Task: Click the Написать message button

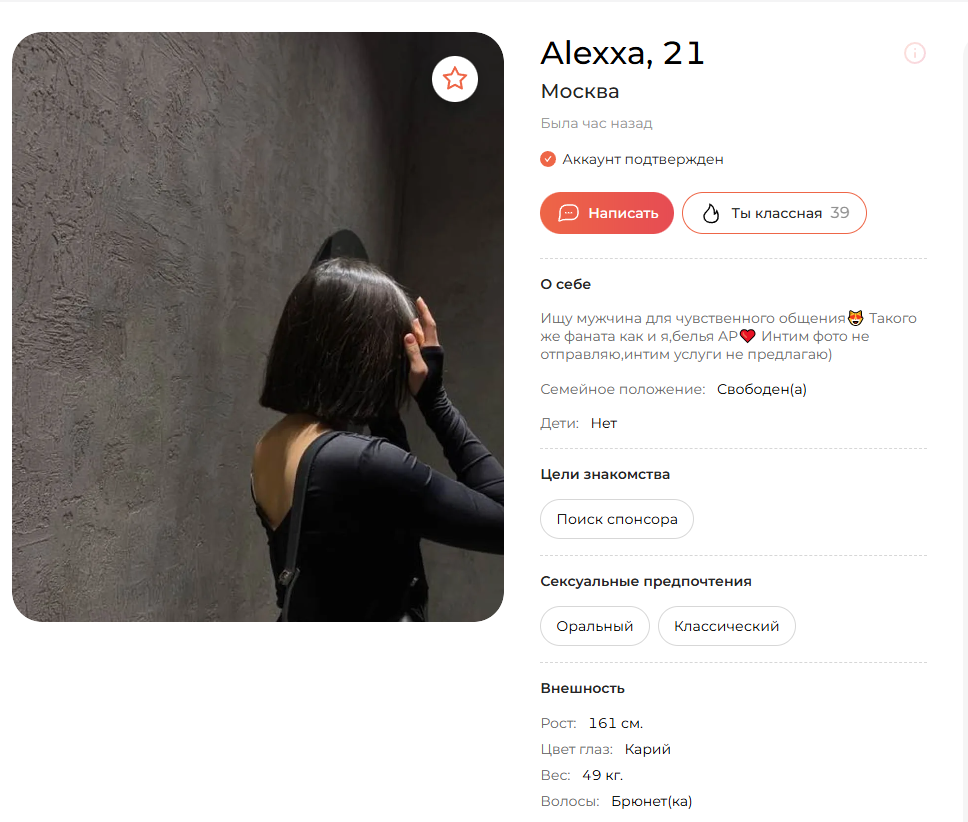Action: tap(606, 213)
